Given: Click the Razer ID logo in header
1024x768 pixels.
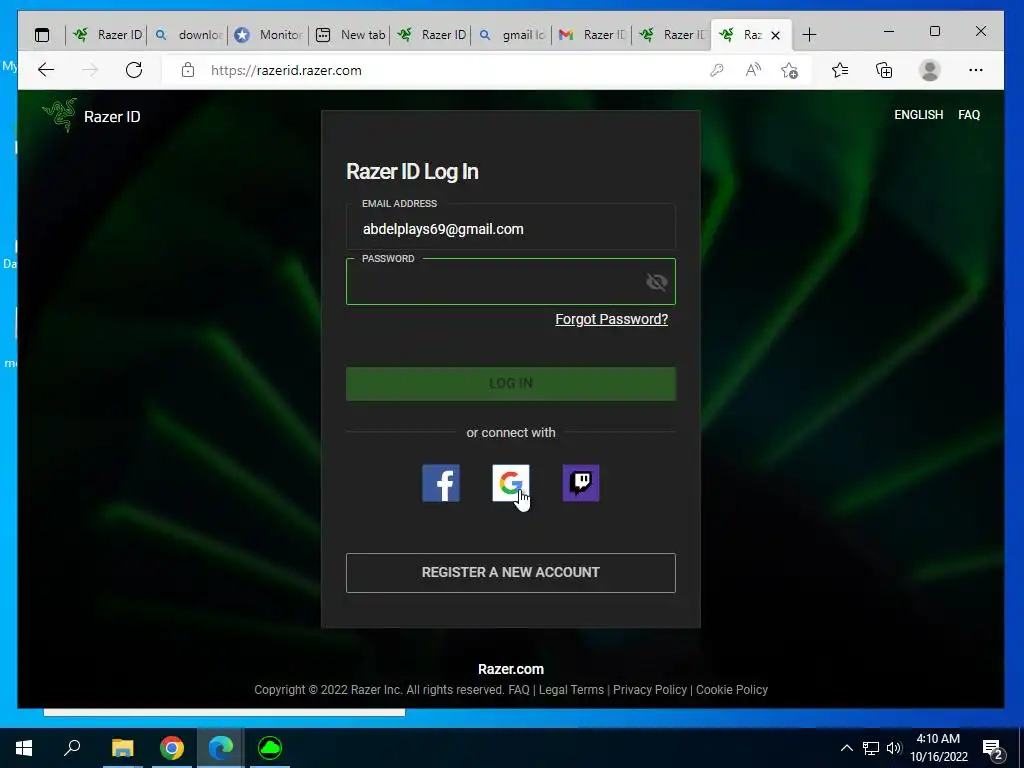Looking at the screenshot, I should (91, 116).
